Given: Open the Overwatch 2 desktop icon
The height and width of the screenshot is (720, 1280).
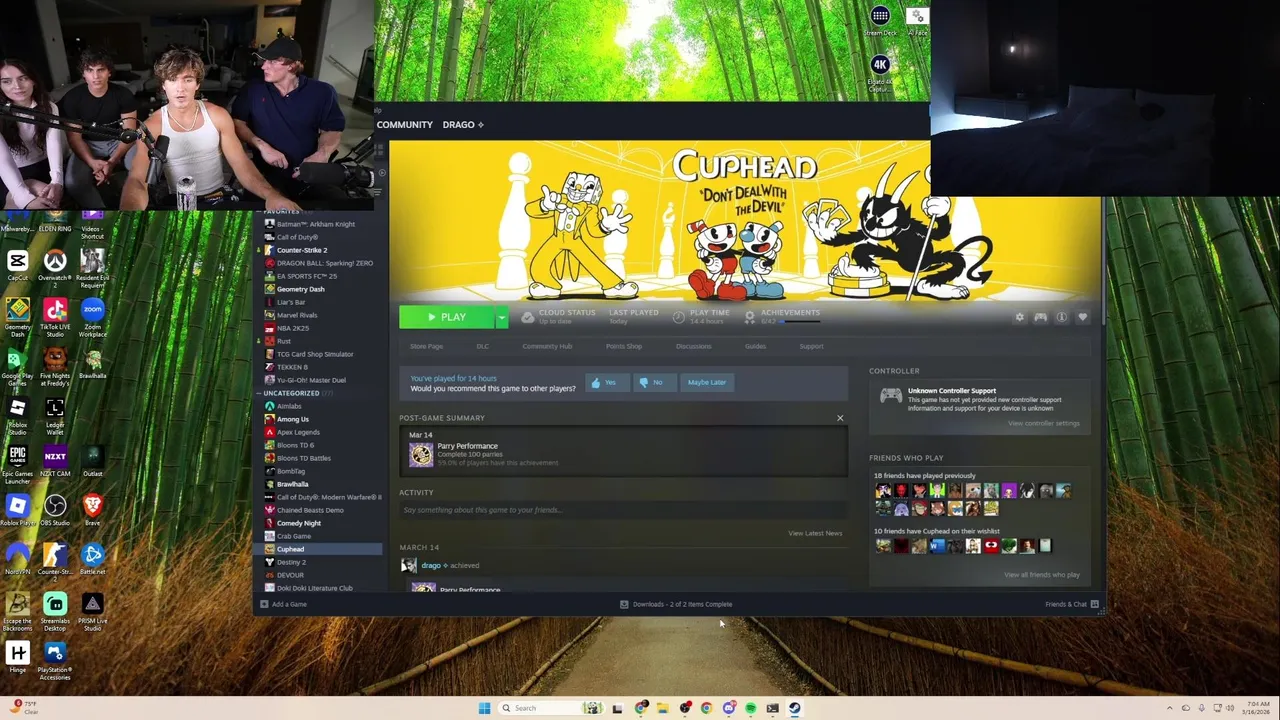Looking at the screenshot, I should pyautogui.click(x=55, y=268).
